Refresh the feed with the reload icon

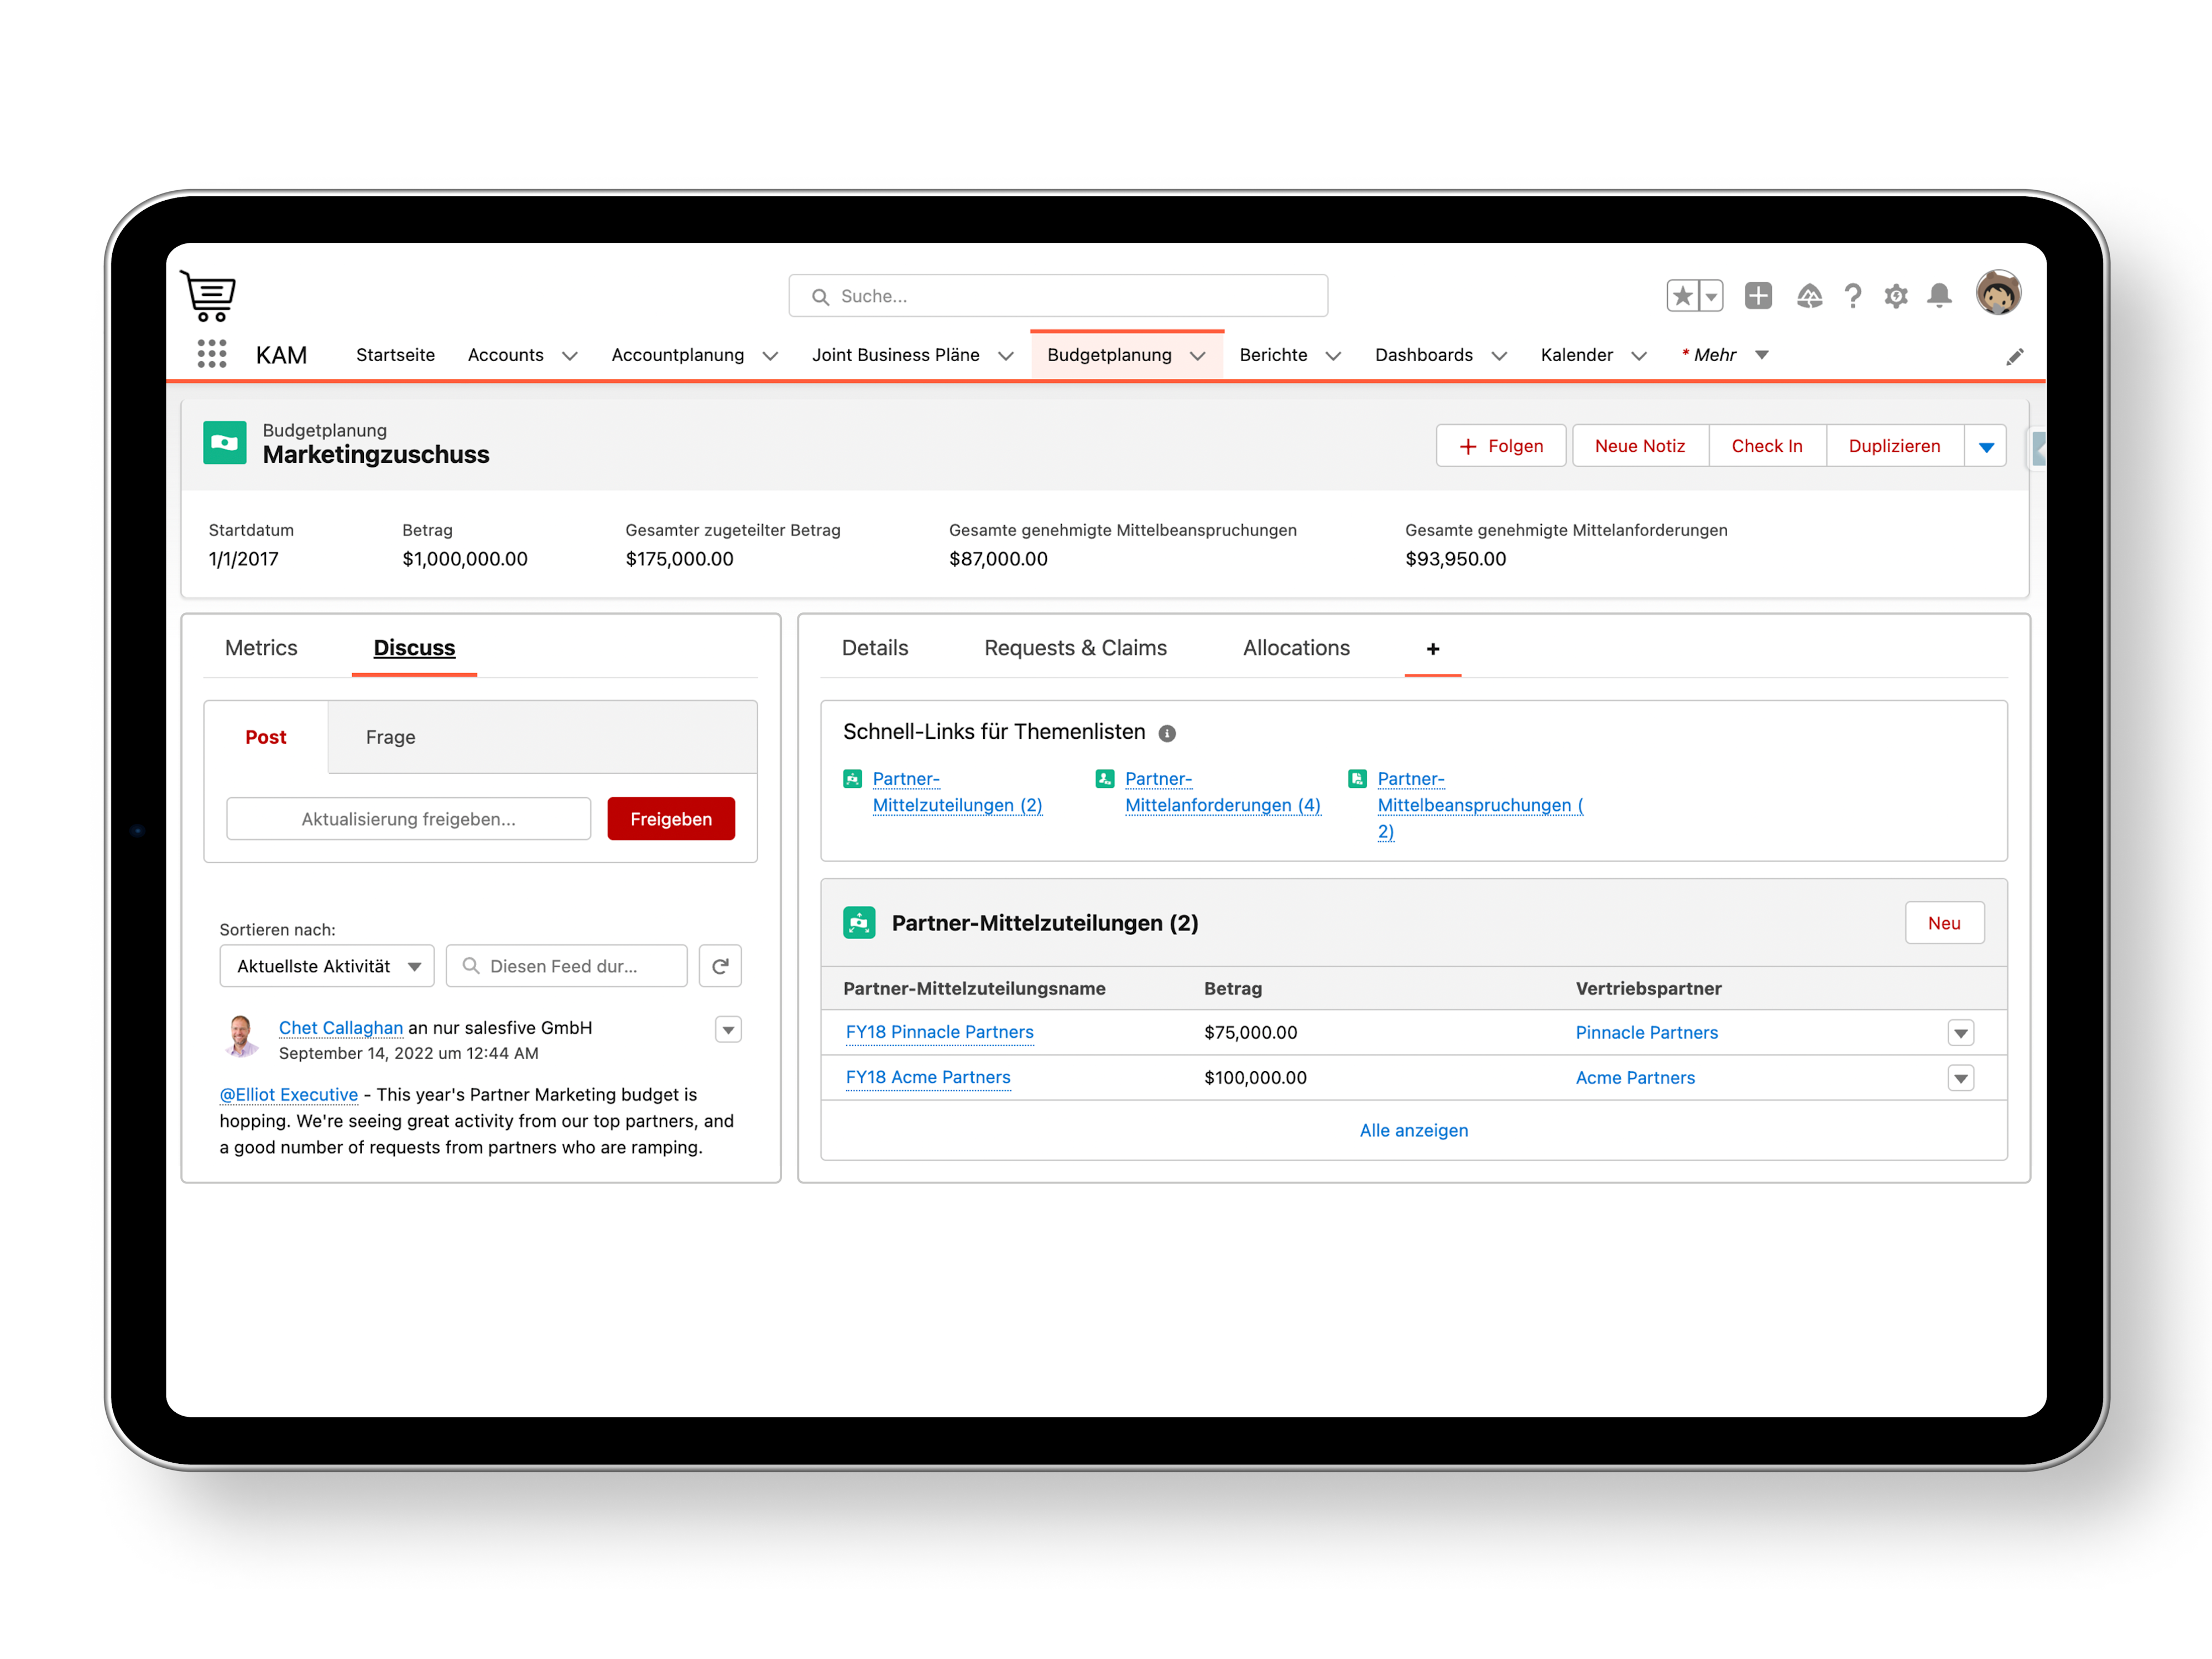coord(720,966)
